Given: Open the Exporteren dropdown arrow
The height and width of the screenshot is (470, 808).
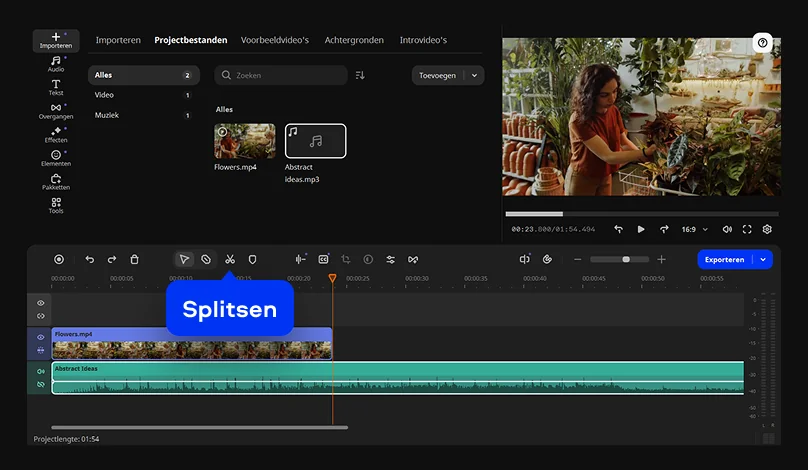Looking at the screenshot, I should pos(765,259).
